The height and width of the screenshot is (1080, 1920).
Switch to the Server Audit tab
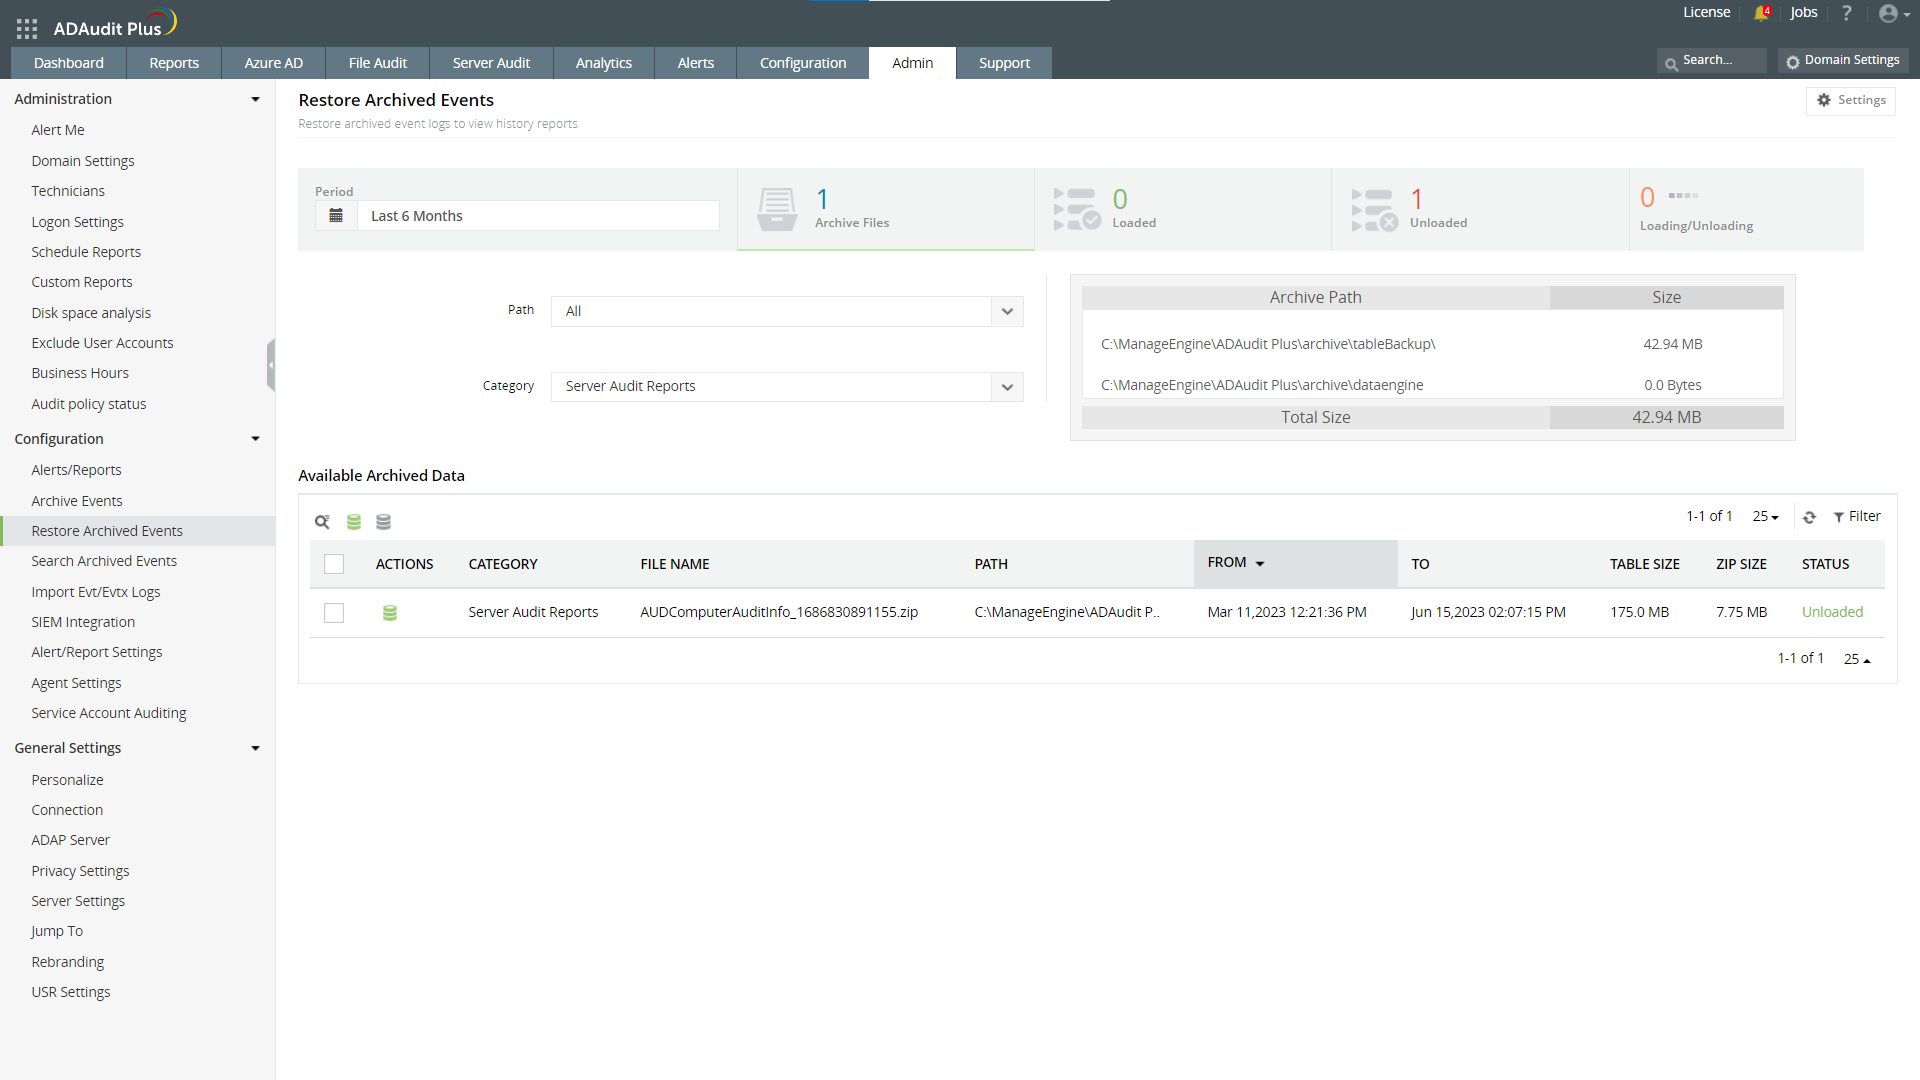tap(491, 63)
